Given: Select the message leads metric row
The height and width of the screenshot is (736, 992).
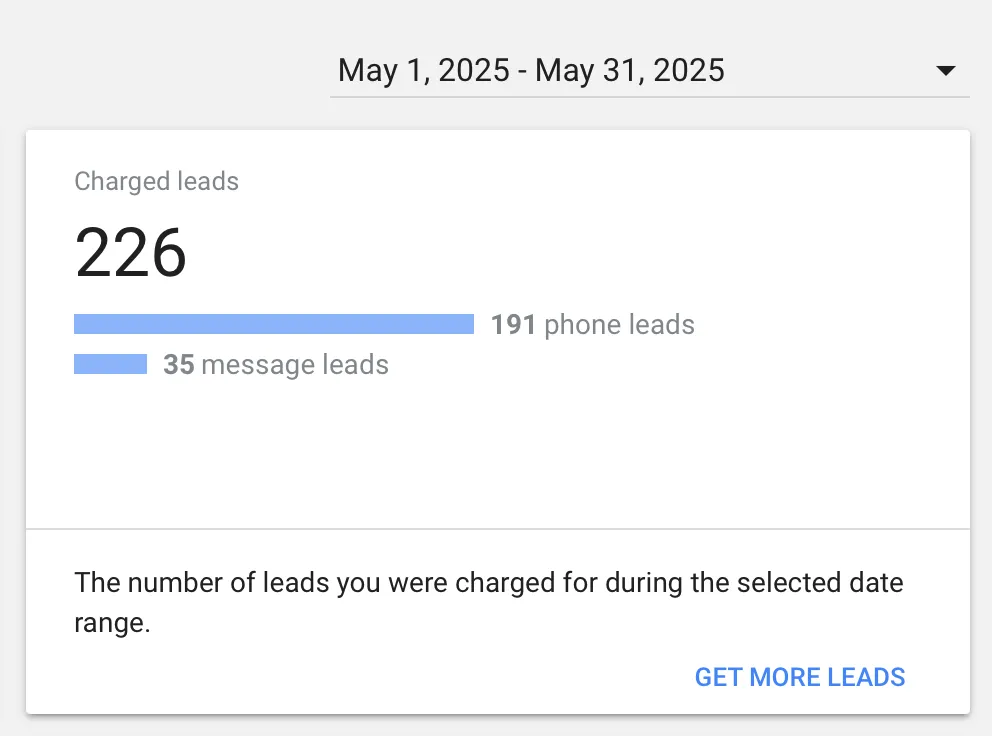Looking at the screenshot, I should coord(231,363).
